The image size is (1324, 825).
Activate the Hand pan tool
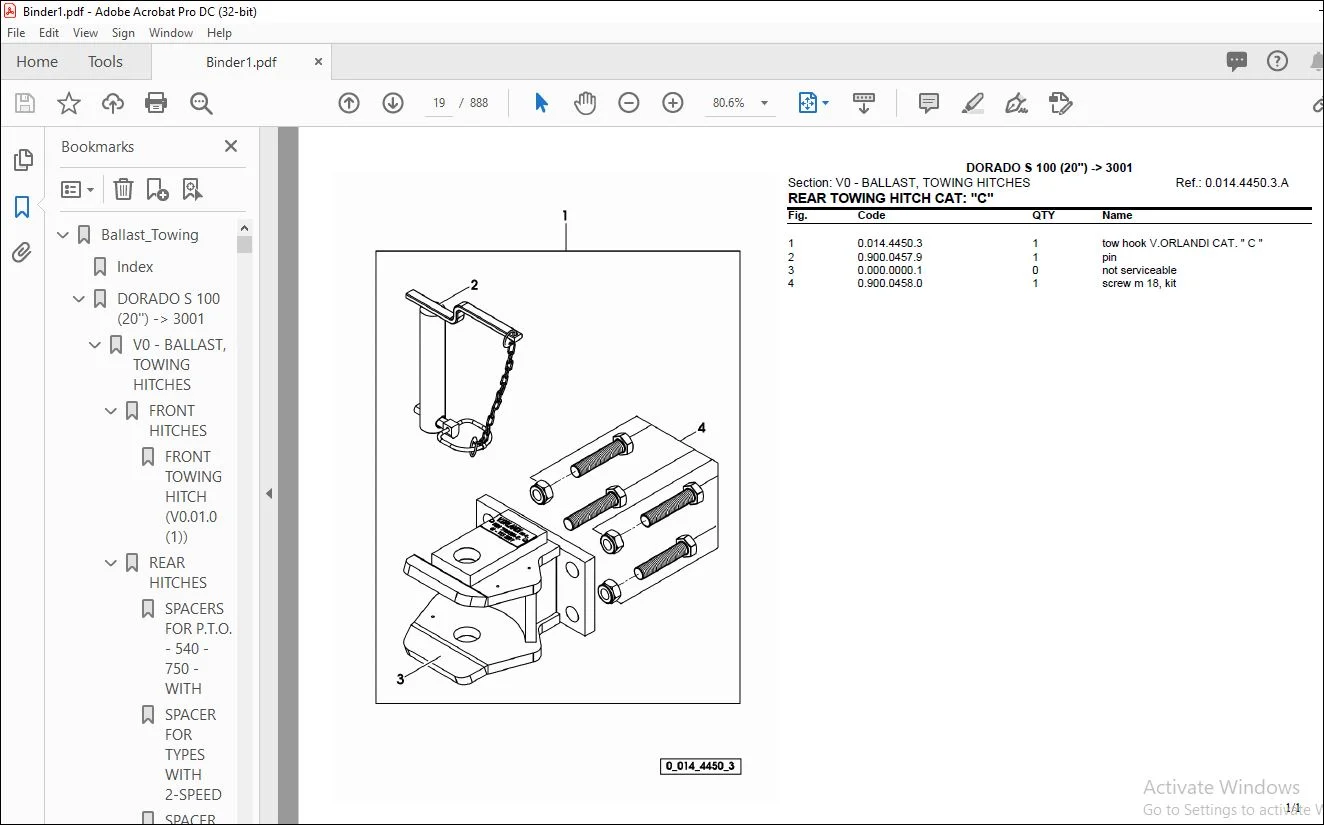click(x=585, y=103)
